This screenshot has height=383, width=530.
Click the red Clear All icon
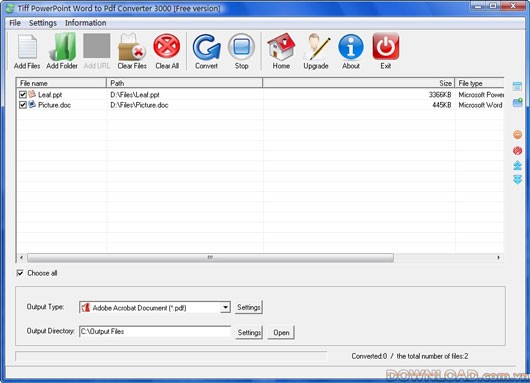(167, 46)
